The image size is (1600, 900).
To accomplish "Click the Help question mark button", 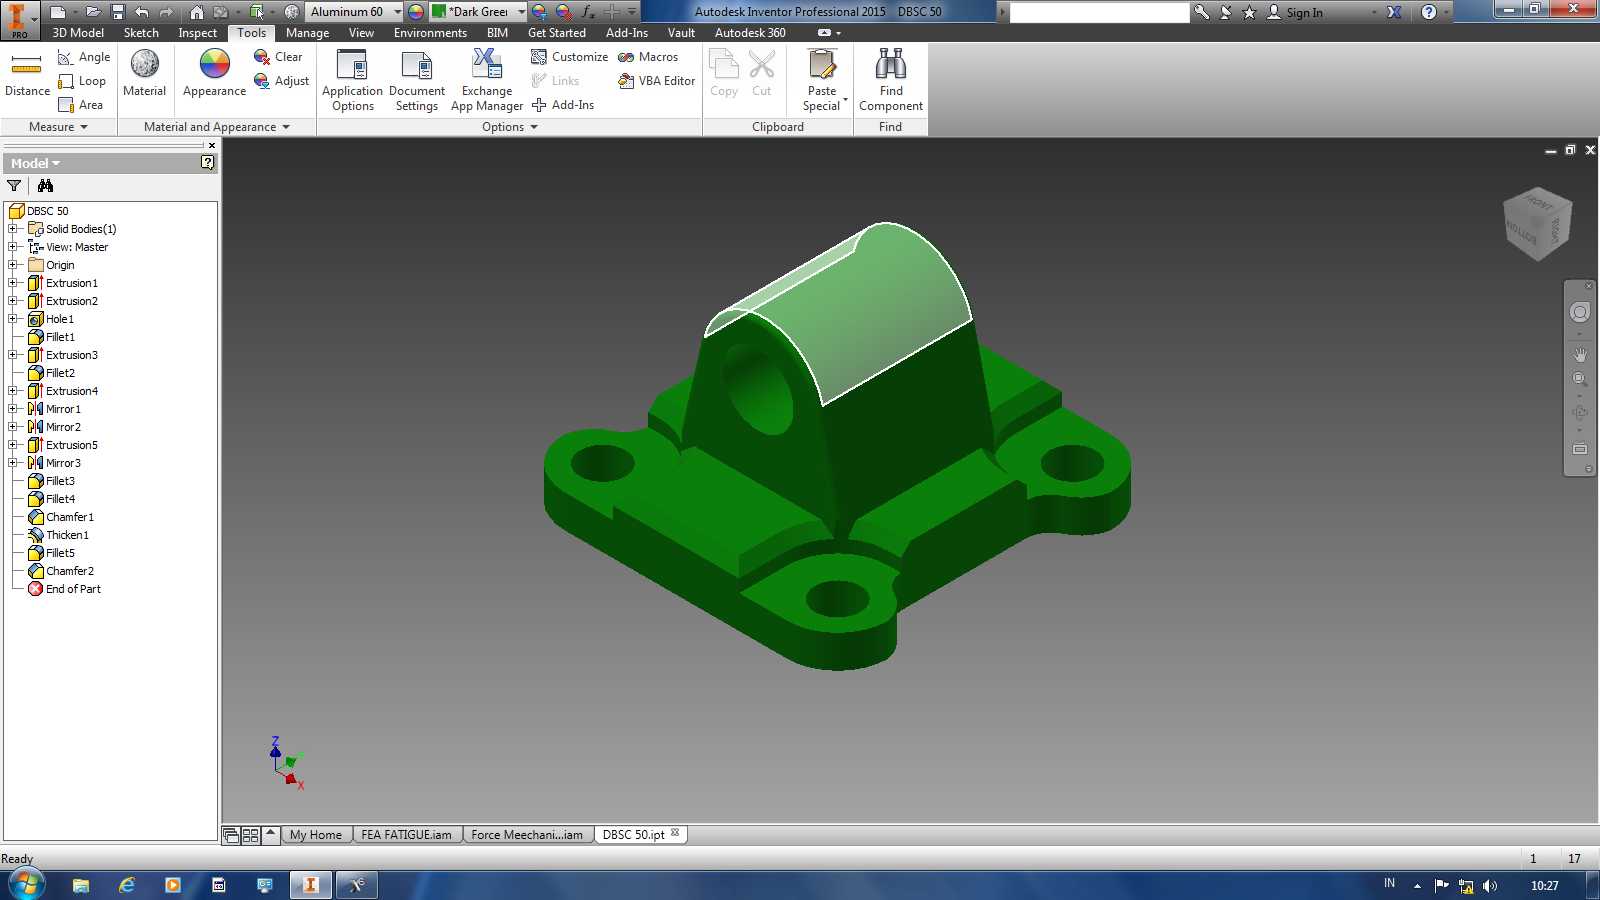I will click(x=1429, y=12).
